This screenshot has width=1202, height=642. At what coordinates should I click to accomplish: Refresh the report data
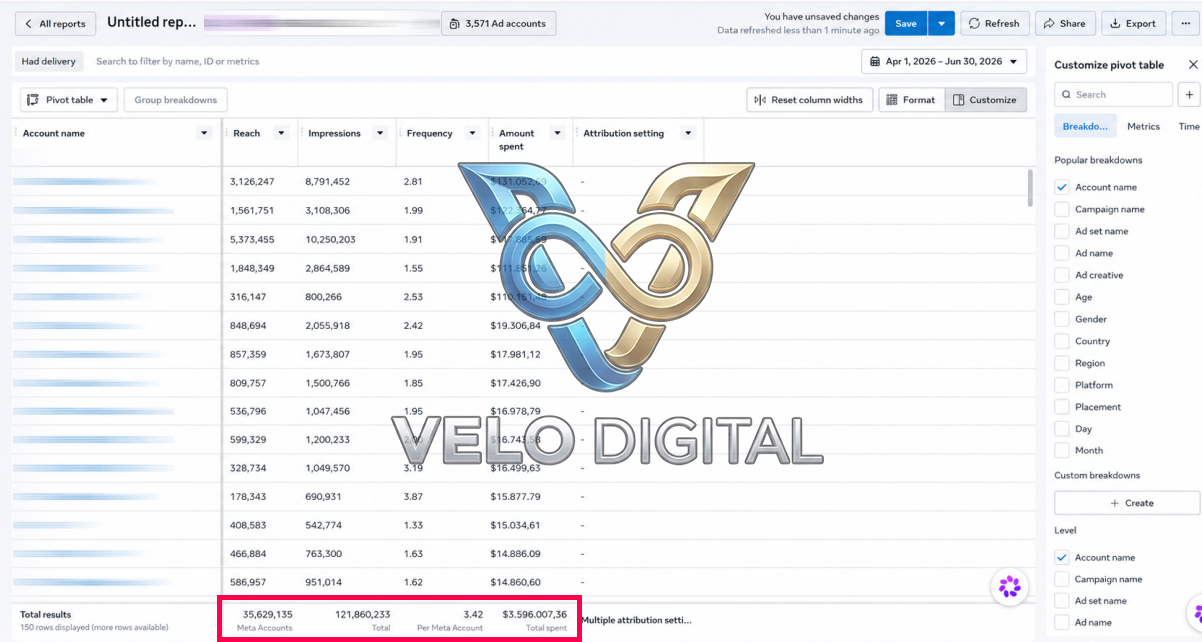[x=994, y=24]
